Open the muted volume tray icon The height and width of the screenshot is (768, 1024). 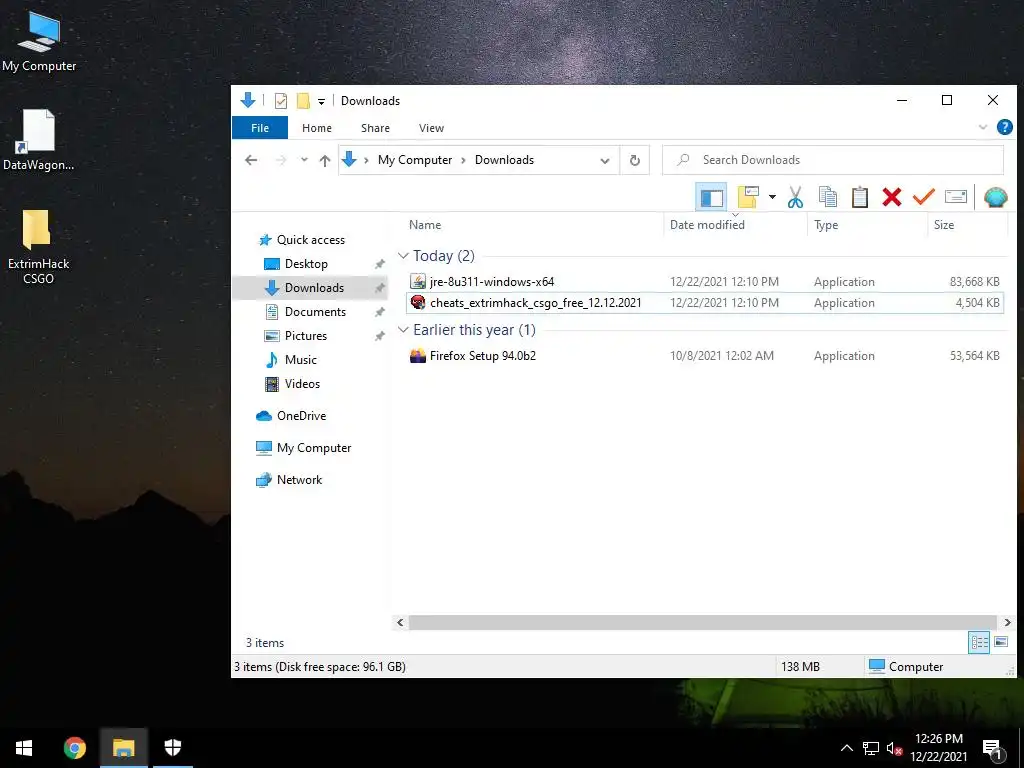point(894,749)
